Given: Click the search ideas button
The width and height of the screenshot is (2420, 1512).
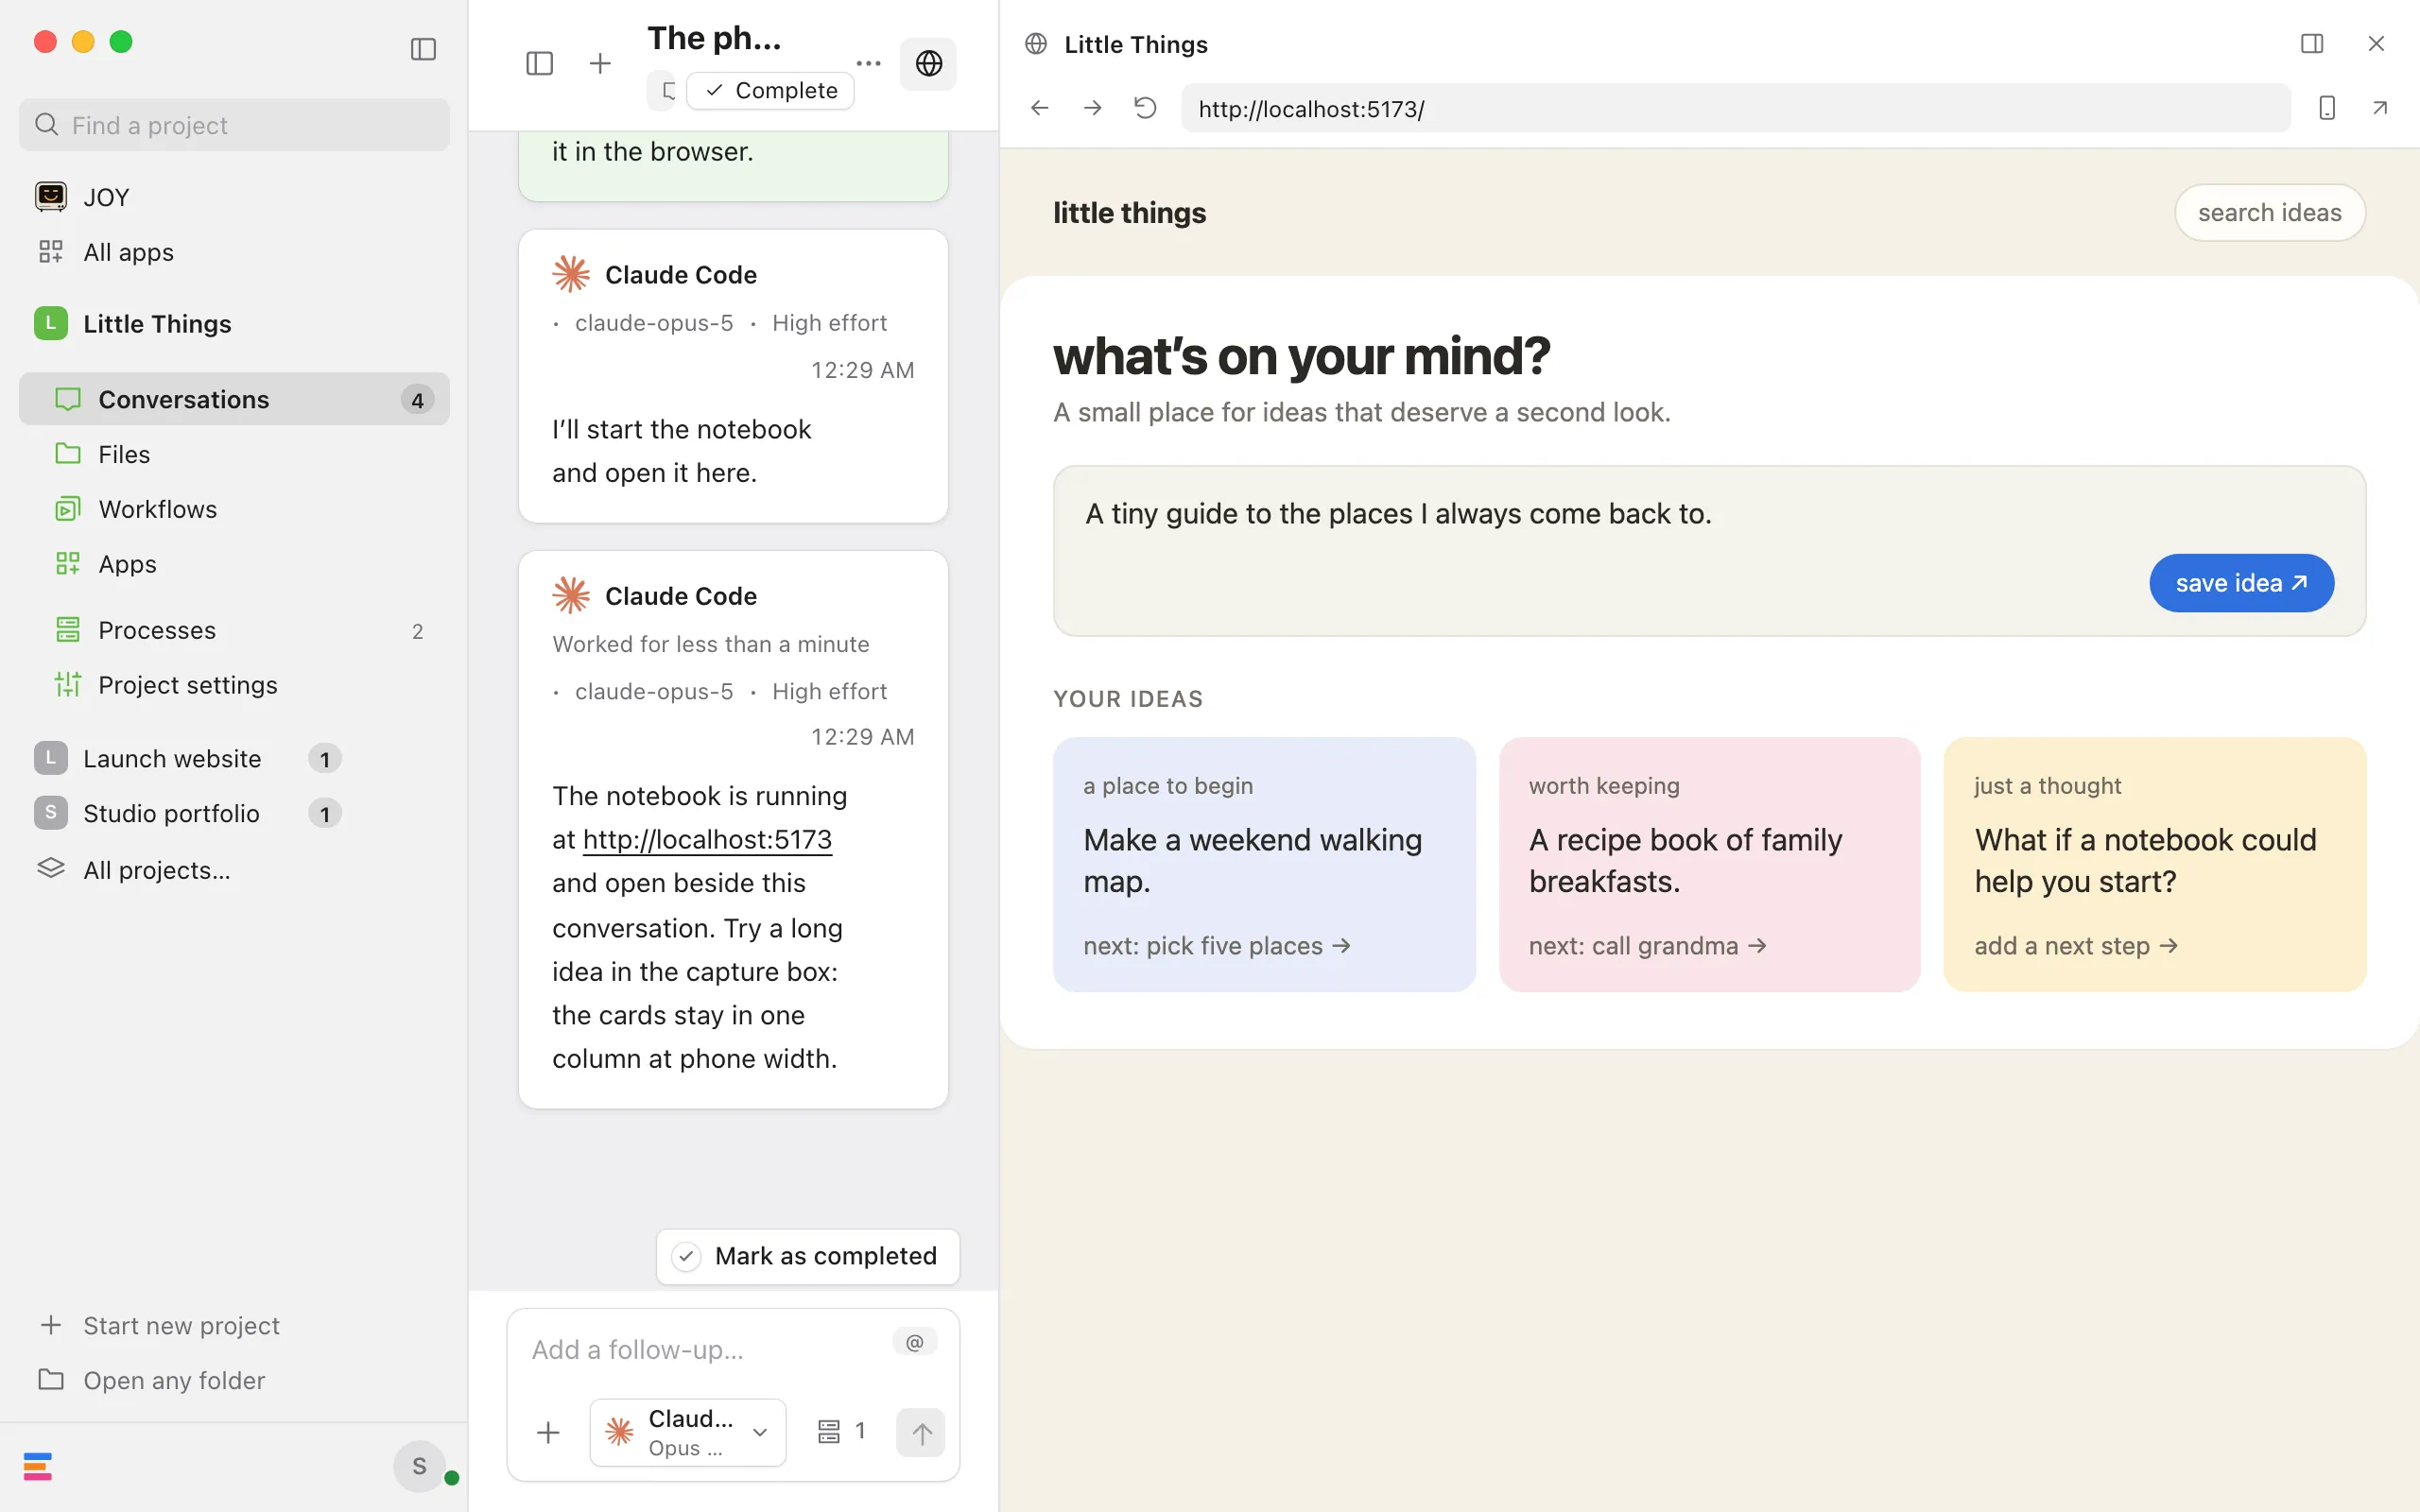Looking at the screenshot, I should (2269, 213).
